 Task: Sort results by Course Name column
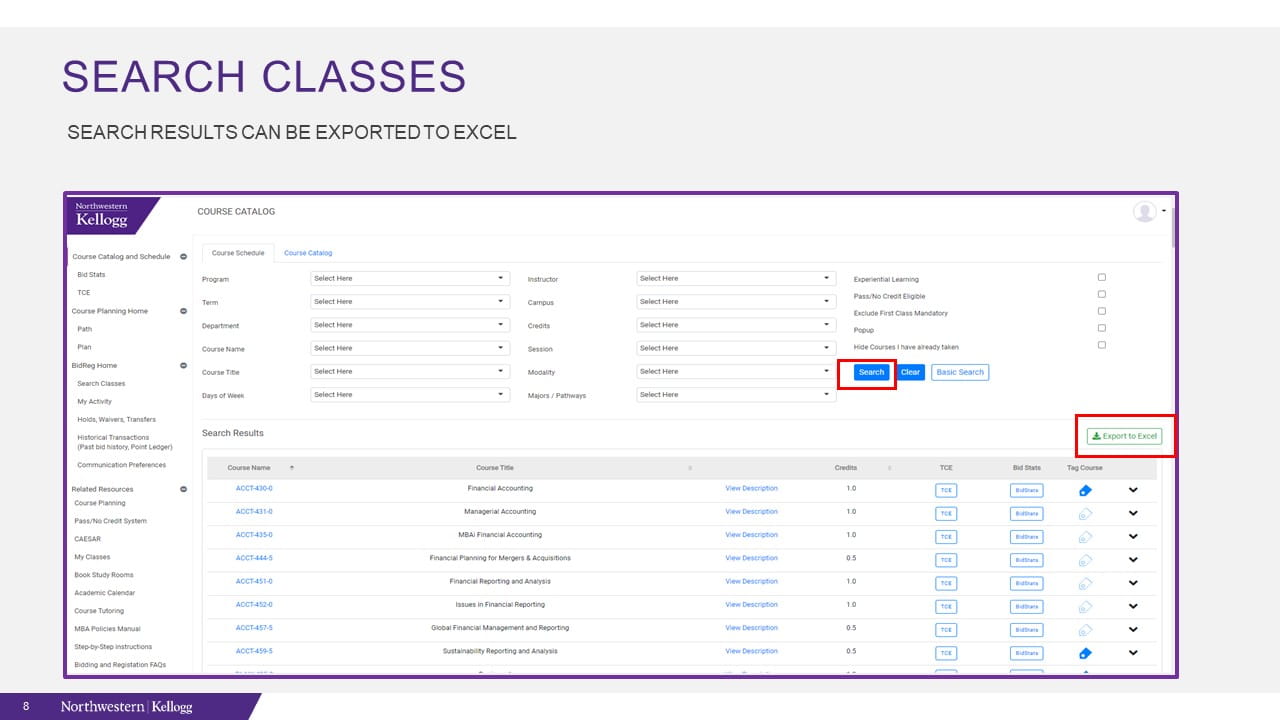[x=249, y=468]
